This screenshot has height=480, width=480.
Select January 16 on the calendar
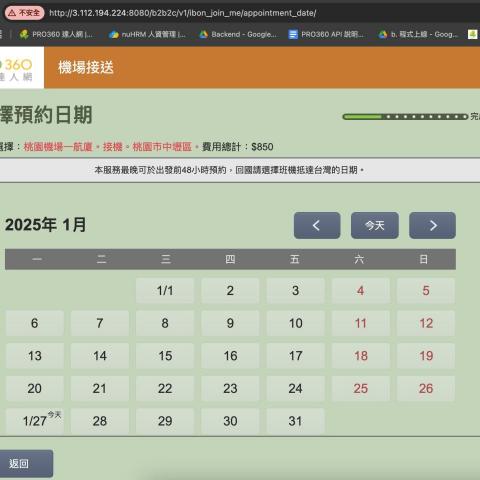[230, 356]
